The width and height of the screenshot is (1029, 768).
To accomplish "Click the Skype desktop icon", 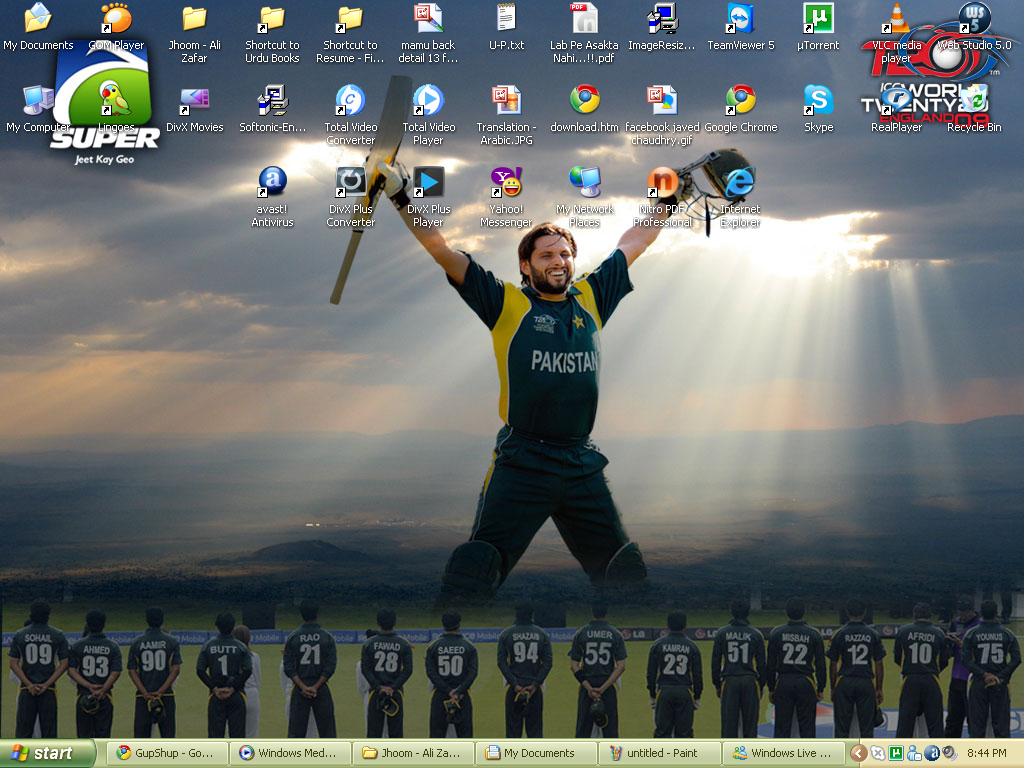I will (818, 102).
